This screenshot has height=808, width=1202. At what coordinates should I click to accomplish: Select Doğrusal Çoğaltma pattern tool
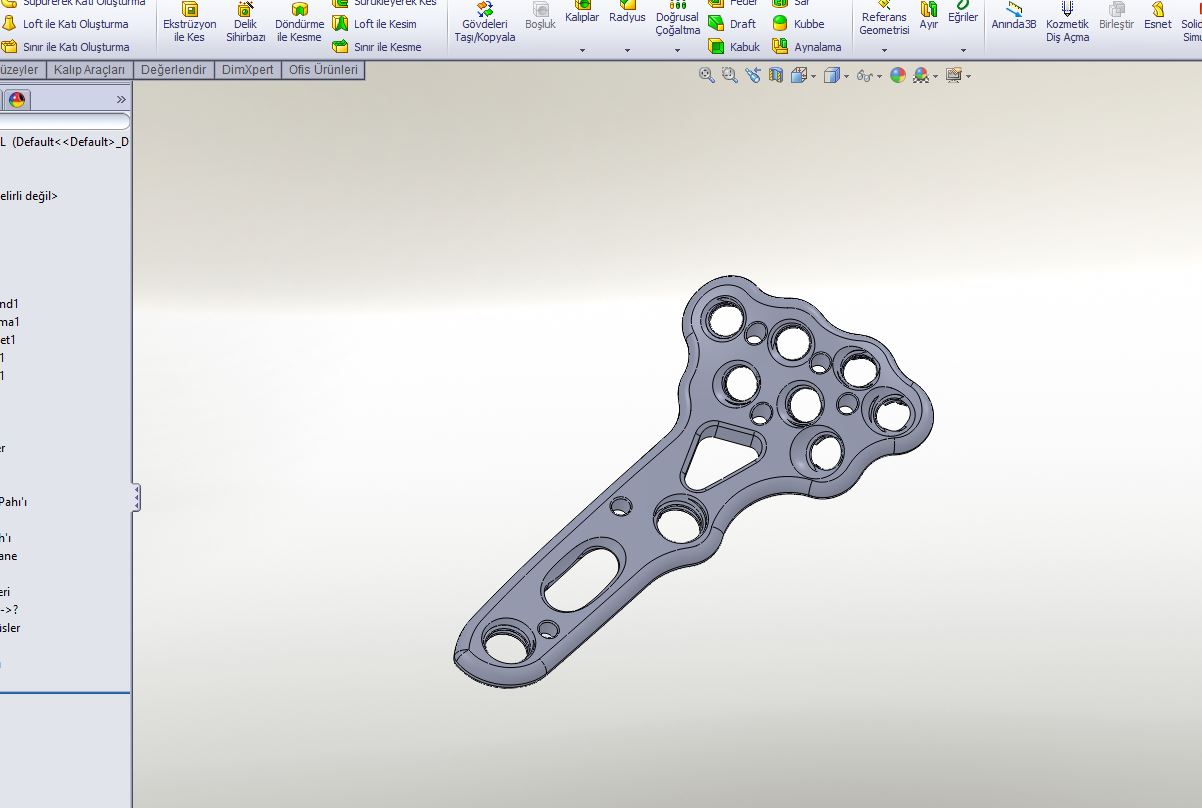tap(677, 17)
